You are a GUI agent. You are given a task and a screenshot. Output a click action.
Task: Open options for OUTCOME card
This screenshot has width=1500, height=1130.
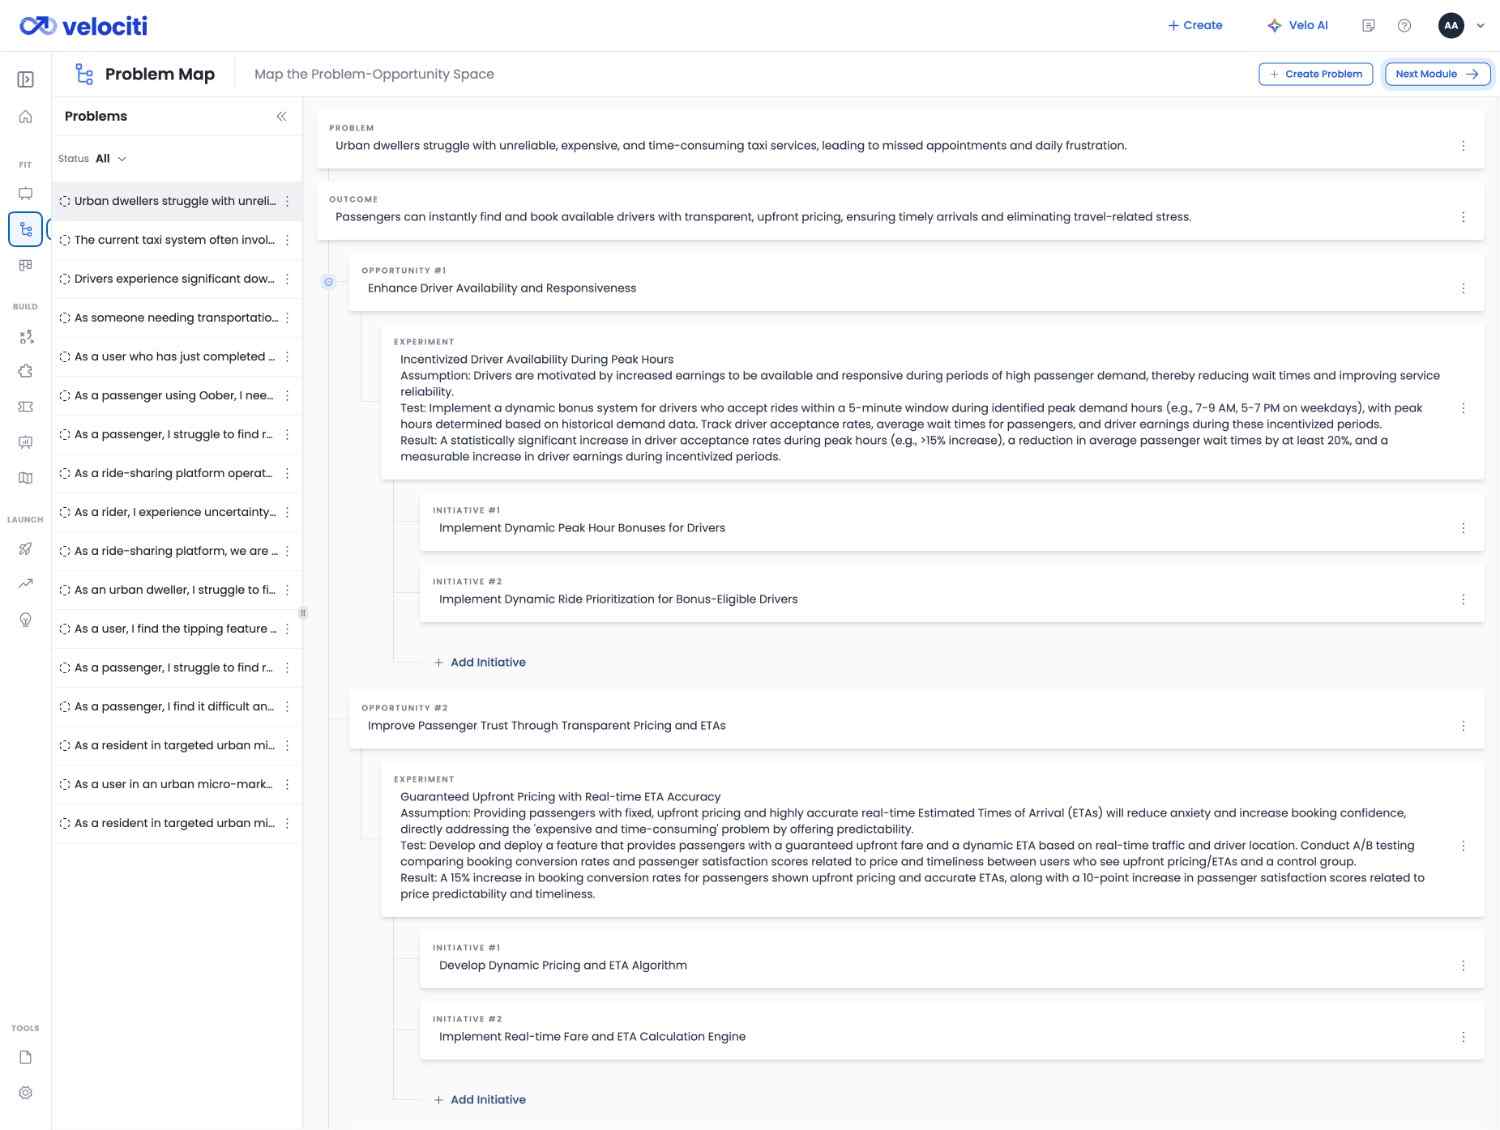click(x=1463, y=217)
